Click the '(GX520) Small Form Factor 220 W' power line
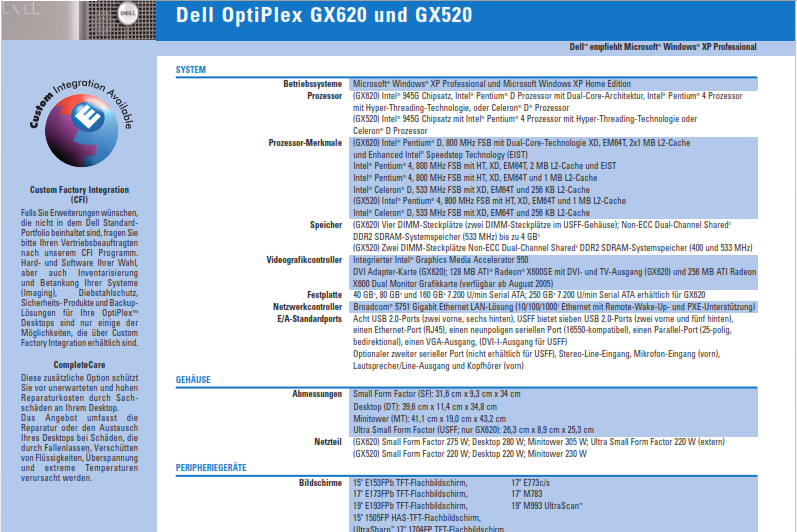The width and height of the screenshot is (797, 532). coord(470,454)
